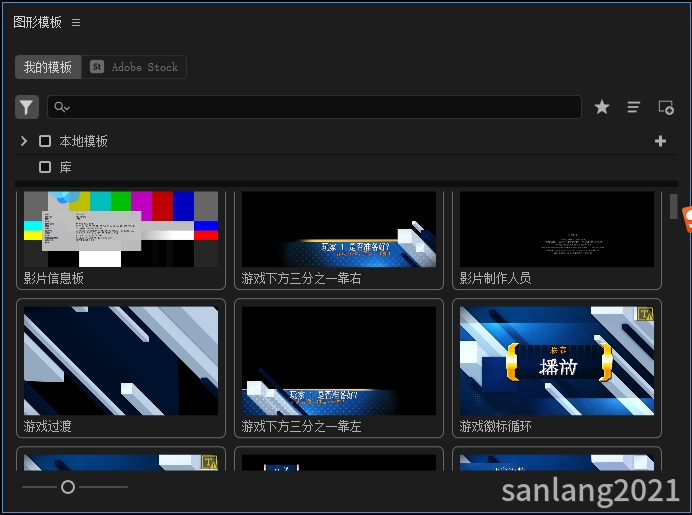Viewport: 692px width, 515px height.
Task: Click the filter funnel icon
Action: (27, 107)
